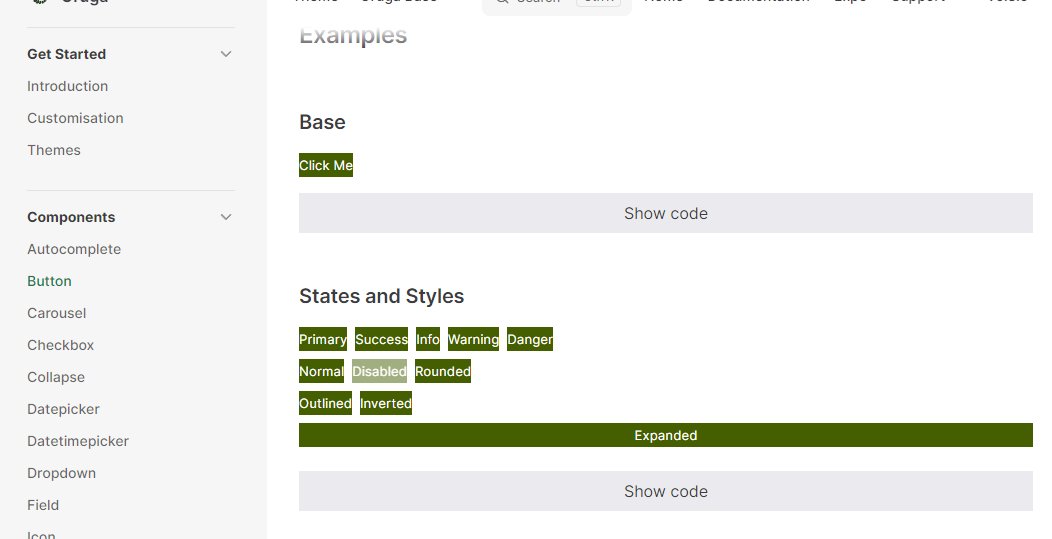This screenshot has width=1052, height=539.
Task: Click the Components section heading
Action: tap(71, 217)
